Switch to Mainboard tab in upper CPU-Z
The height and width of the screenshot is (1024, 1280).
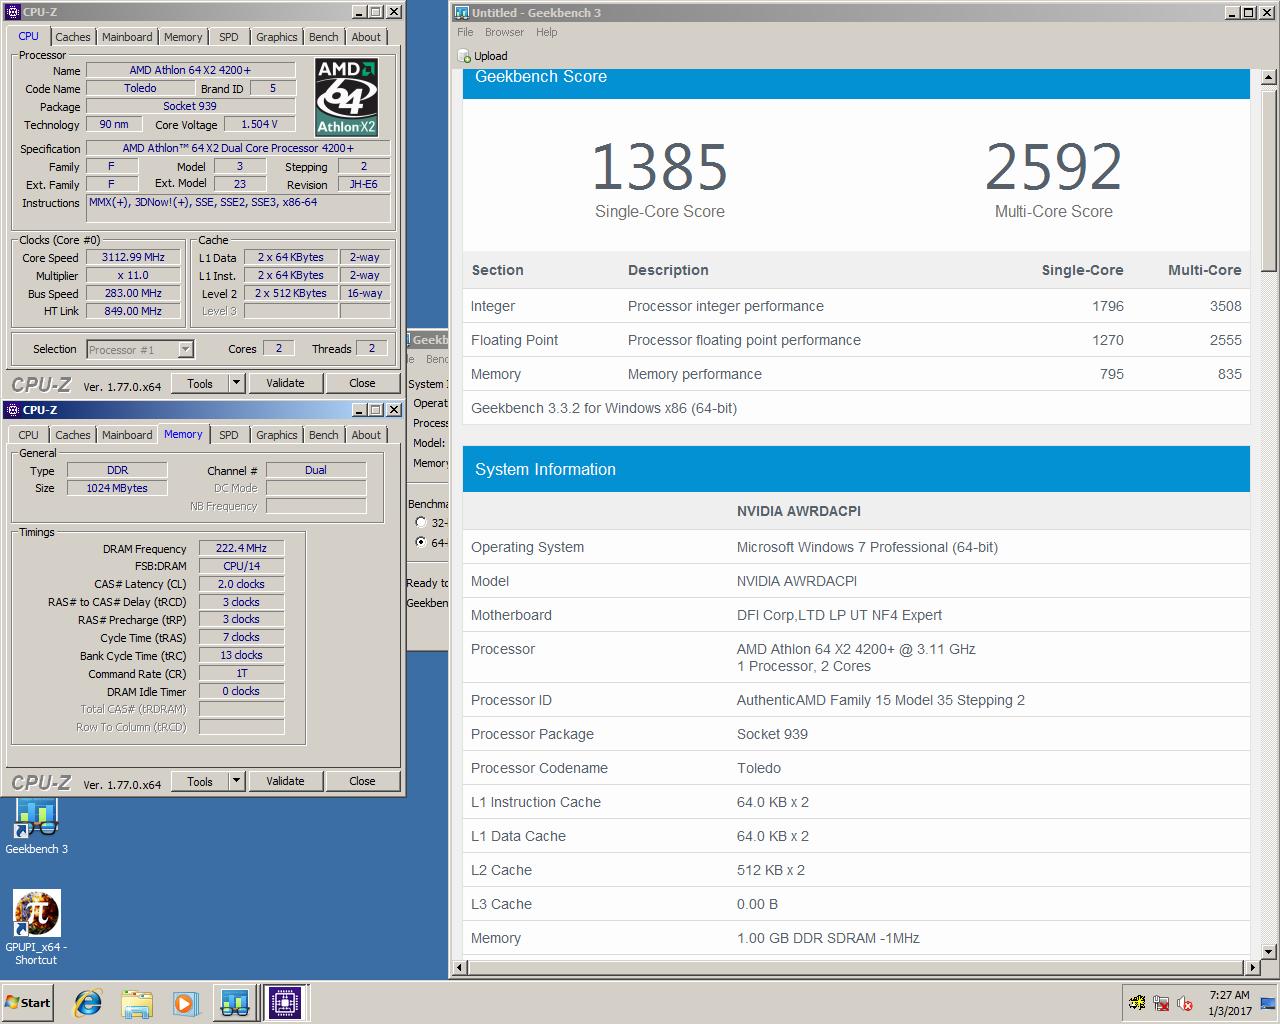click(127, 37)
